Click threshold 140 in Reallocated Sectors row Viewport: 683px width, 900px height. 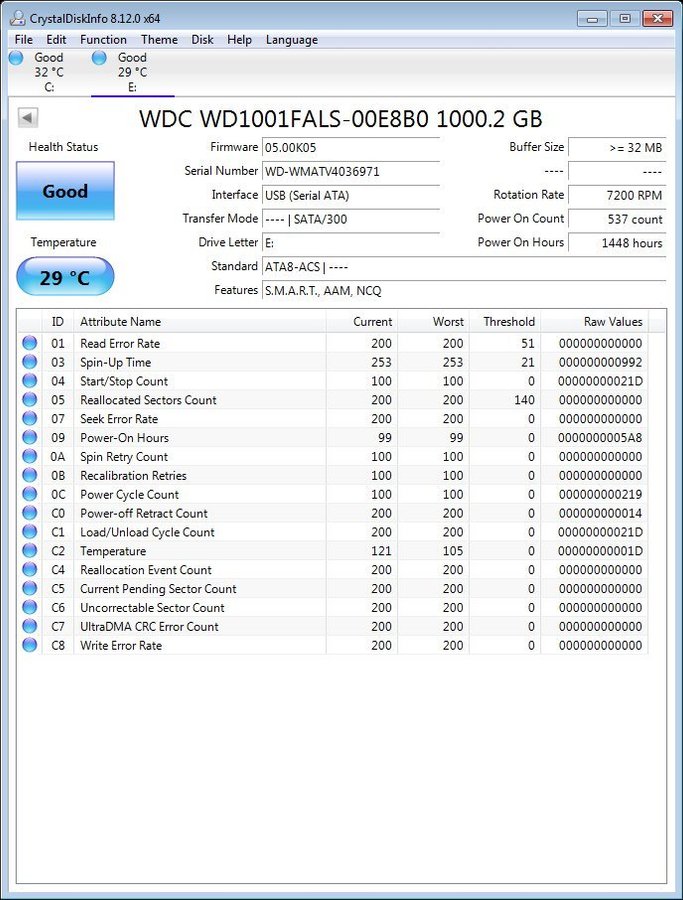pyautogui.click(x=524, y=399)
